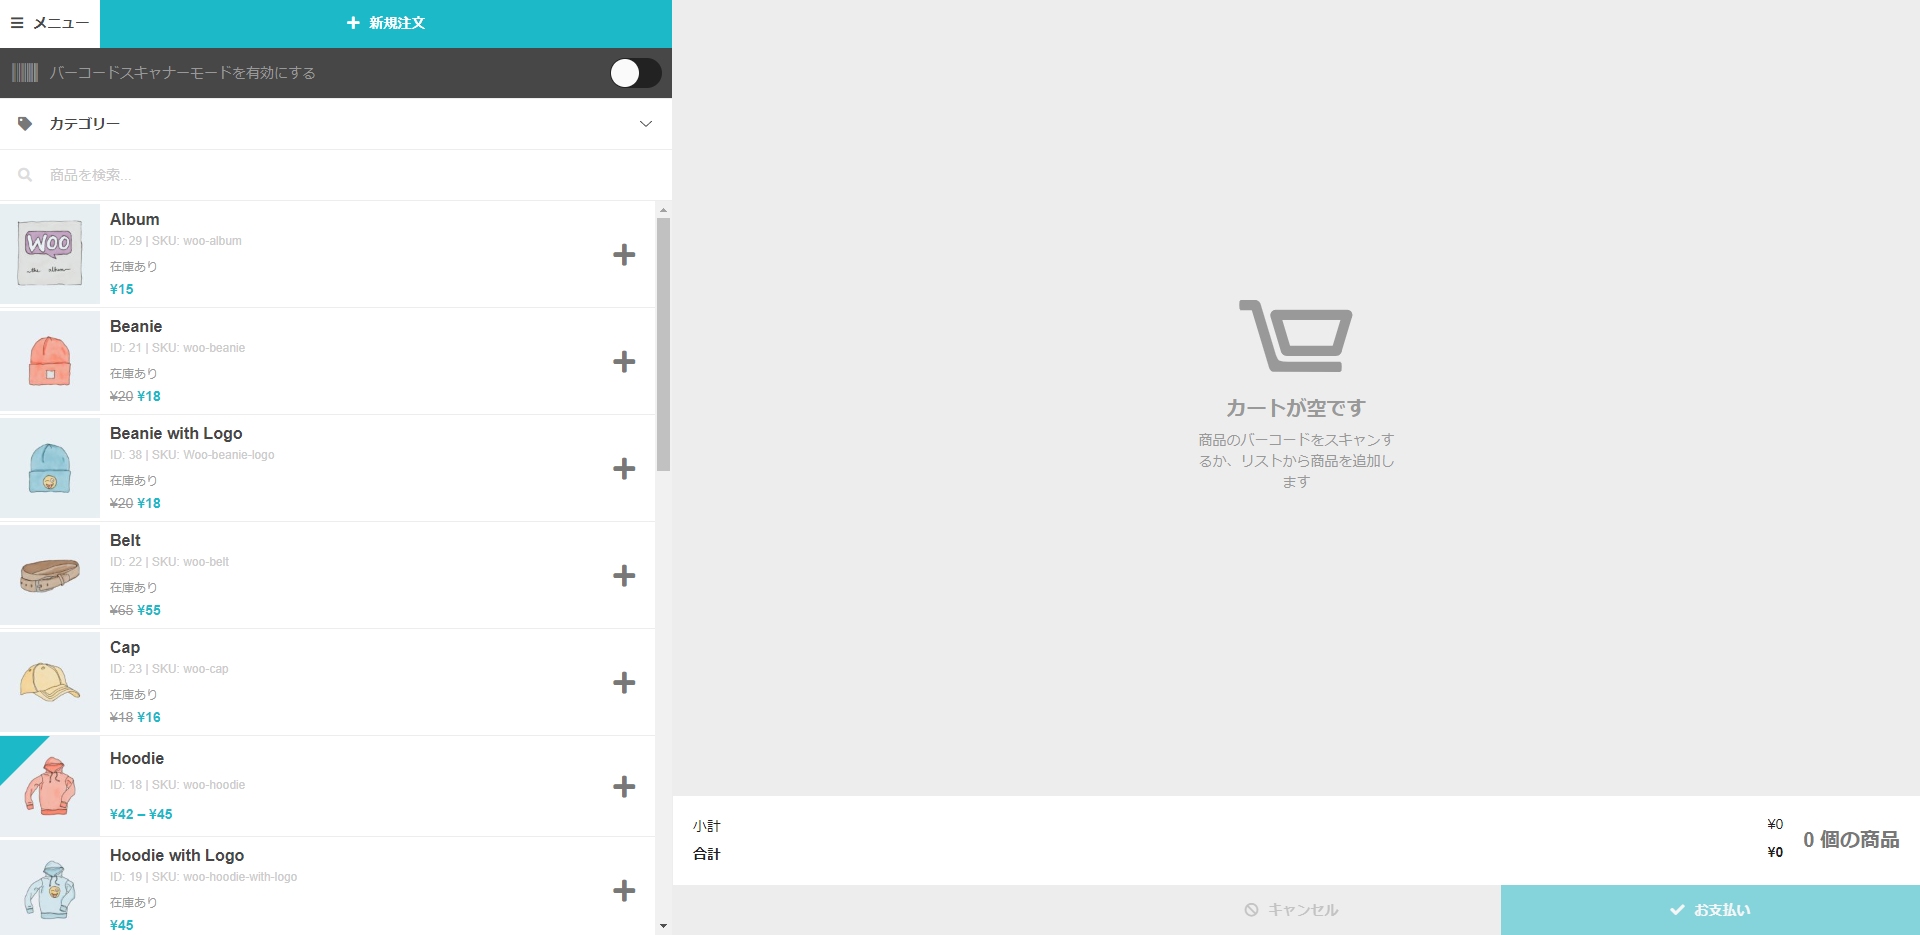Start a 新規注文 new order
The image size is (1920, 935).
click(386, 23)
